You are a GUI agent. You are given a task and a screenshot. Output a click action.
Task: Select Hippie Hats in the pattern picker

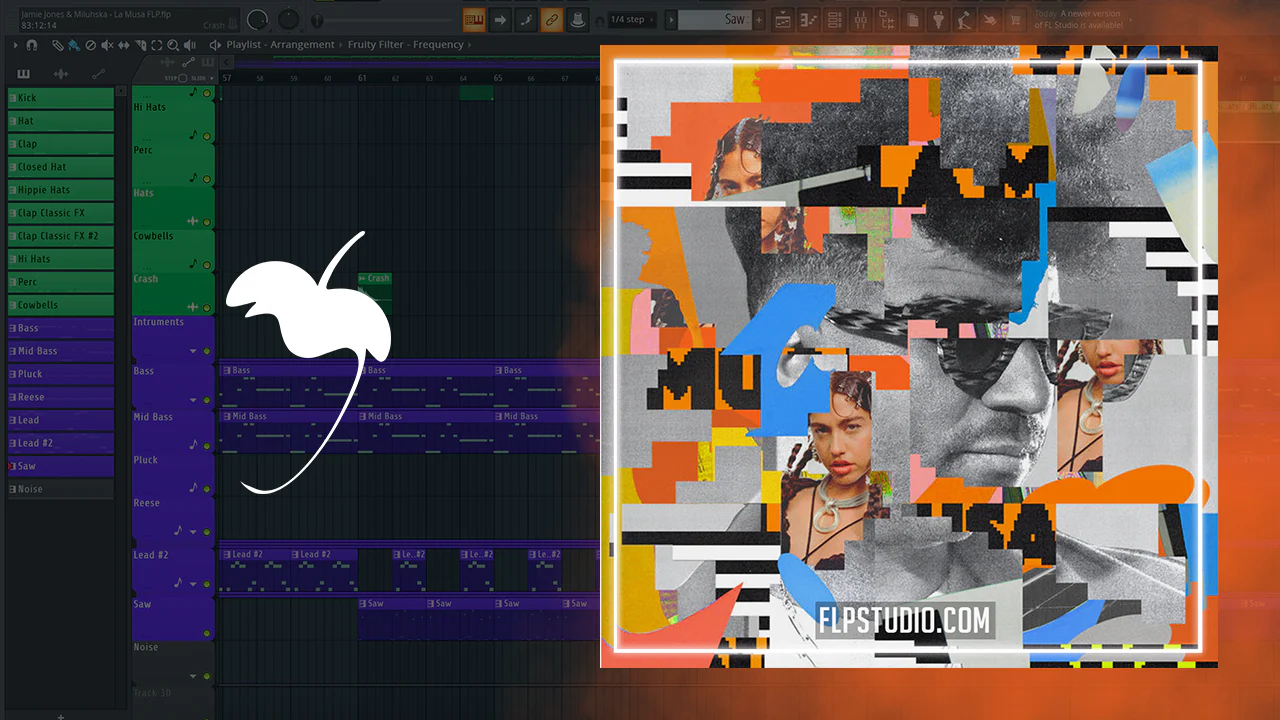point(61,190)
